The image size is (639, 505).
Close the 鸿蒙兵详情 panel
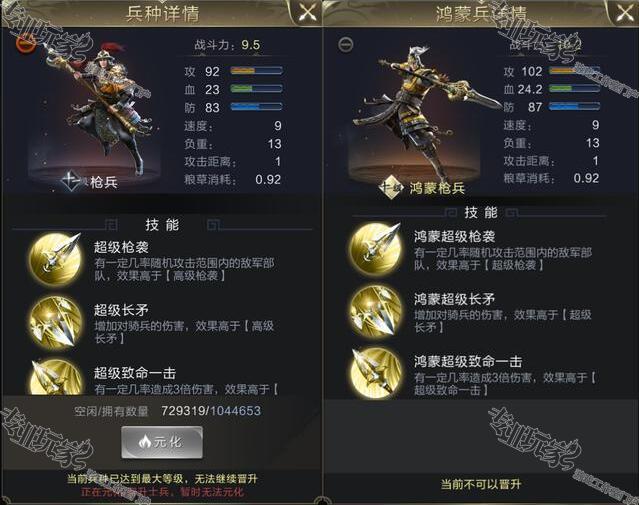click(x=625, y=13)
